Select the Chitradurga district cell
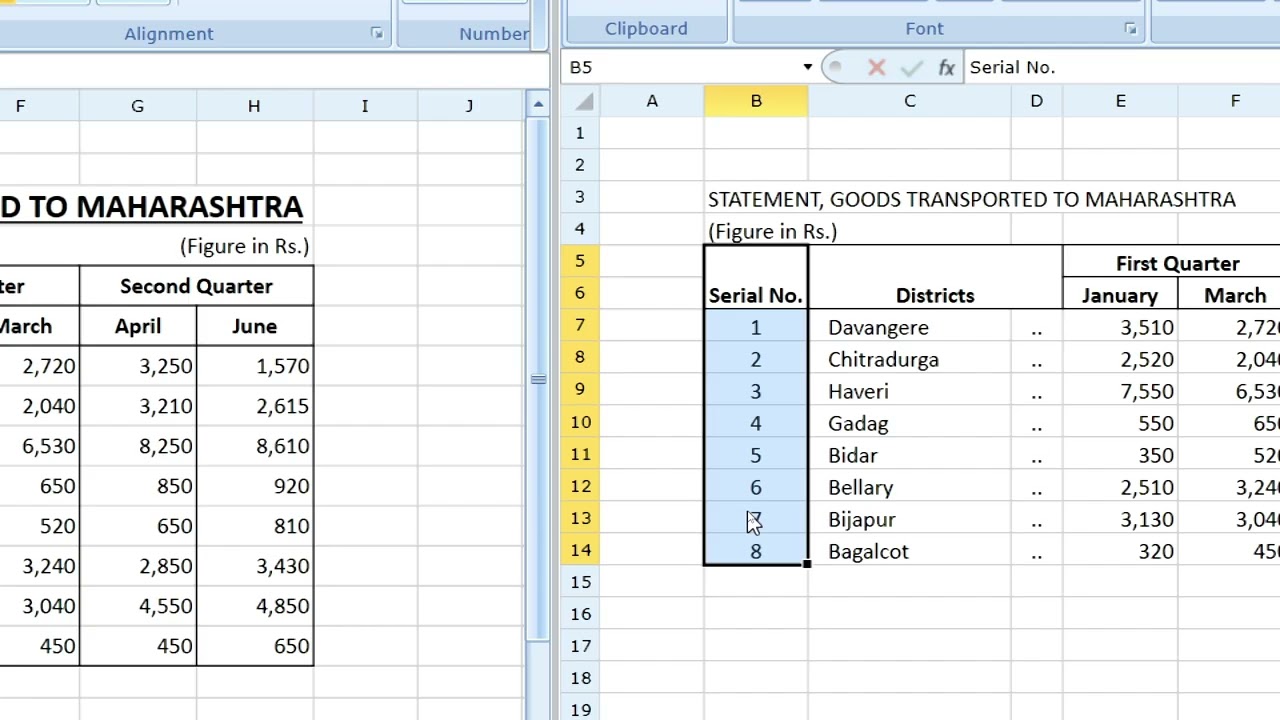Image resolution: width=1280 pixels, height=720 pixels. [910, 359]
